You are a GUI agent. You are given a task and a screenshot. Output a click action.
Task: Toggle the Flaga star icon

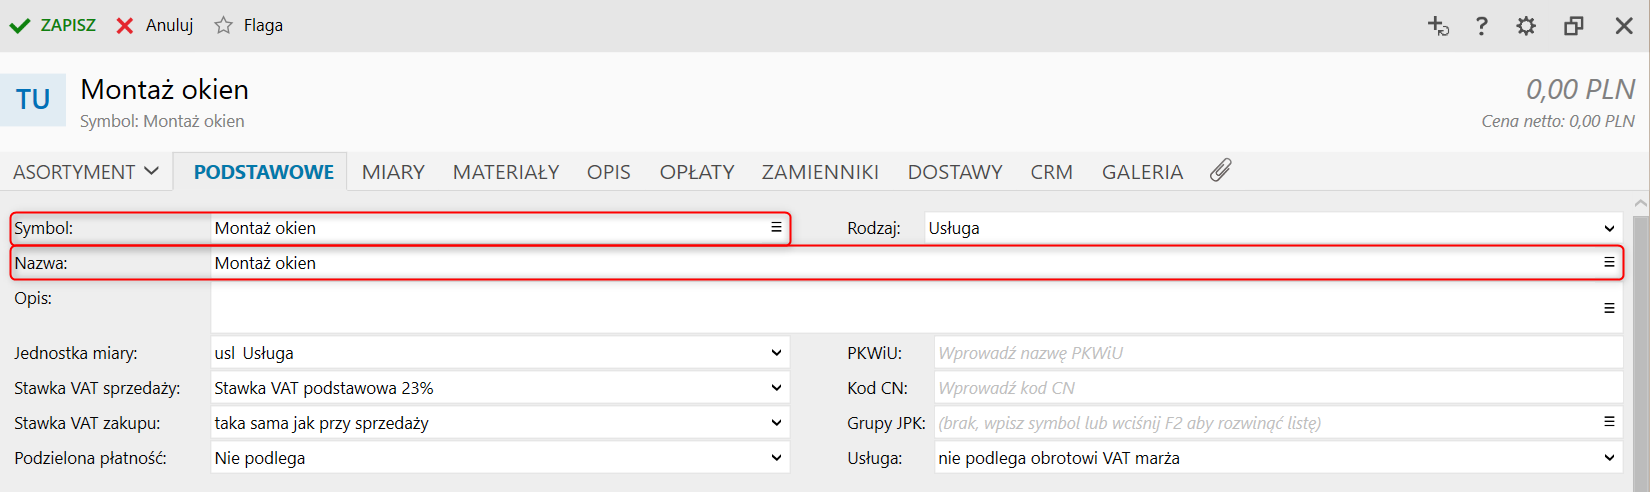224,26
